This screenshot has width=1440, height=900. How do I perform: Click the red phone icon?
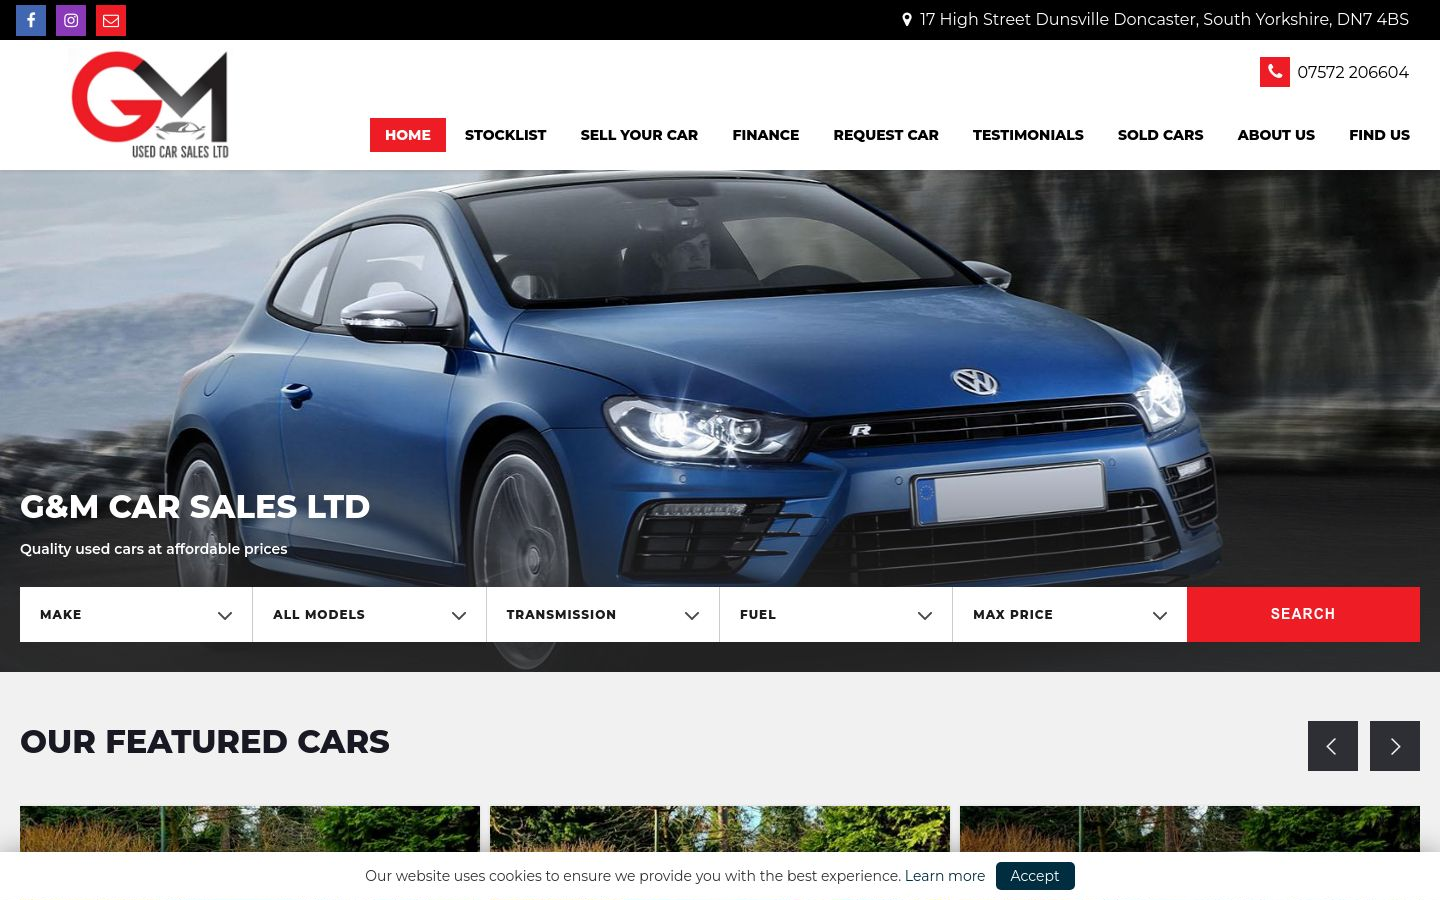[1275, 72]
